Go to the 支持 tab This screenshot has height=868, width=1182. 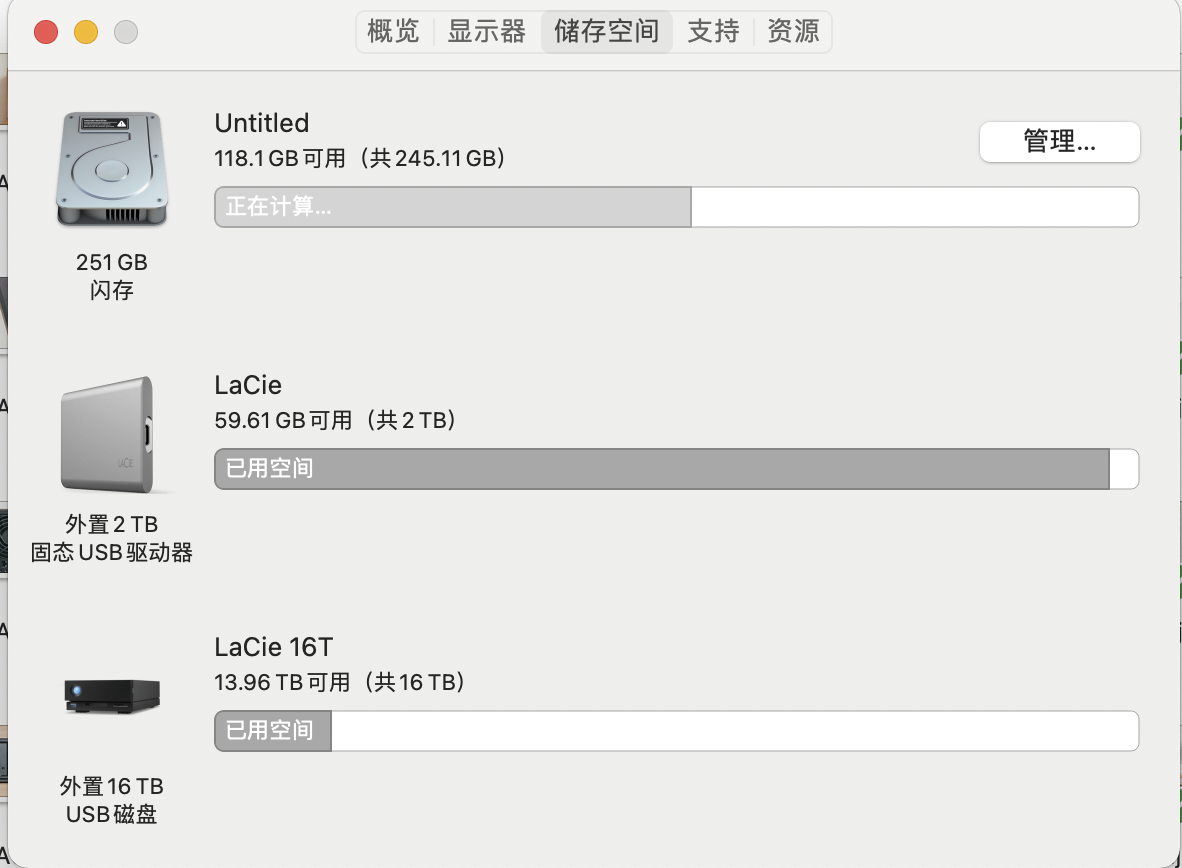pyautogui.click(x=713, y=32)
